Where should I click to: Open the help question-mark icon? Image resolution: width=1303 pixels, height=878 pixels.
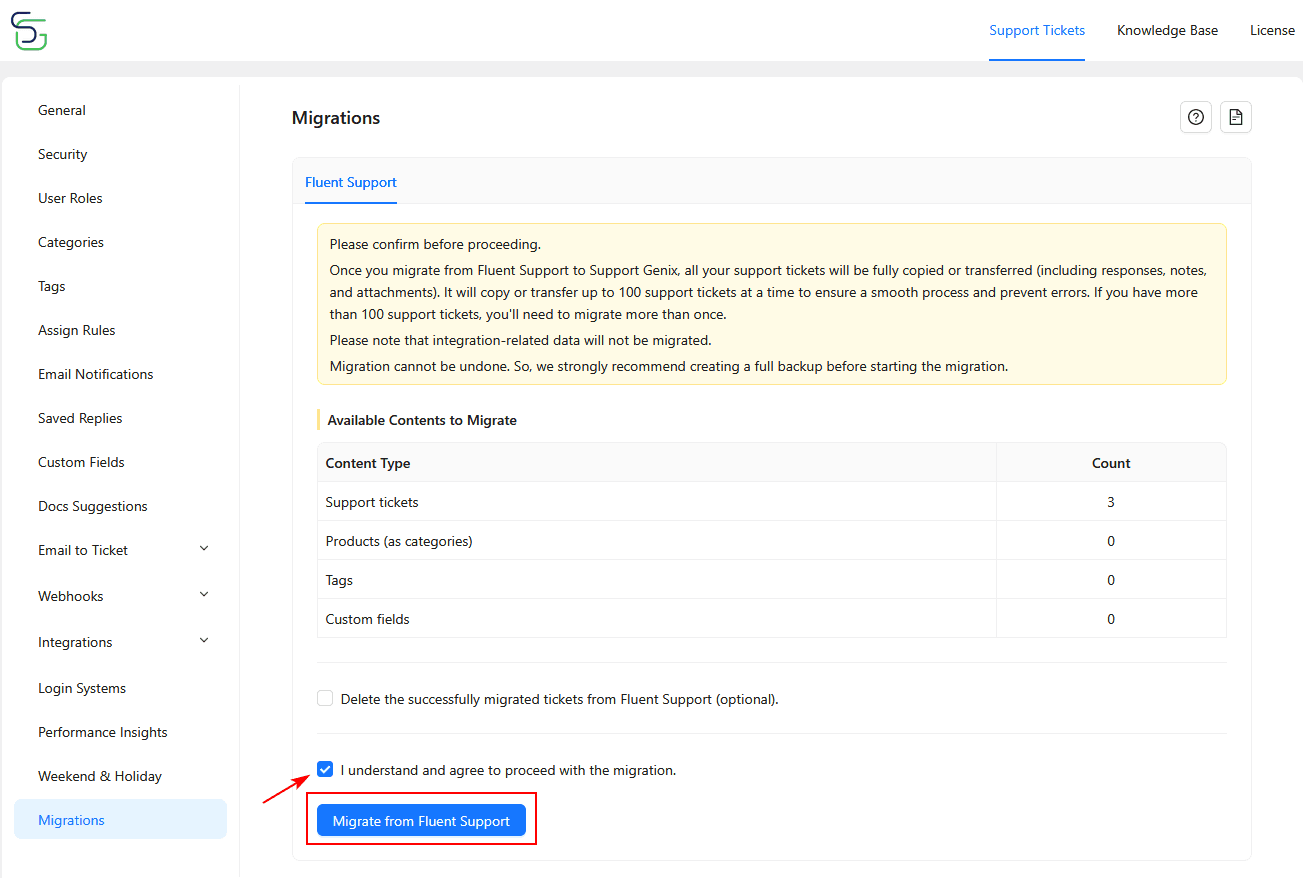pyautogui.click(x=1195, y=117)
